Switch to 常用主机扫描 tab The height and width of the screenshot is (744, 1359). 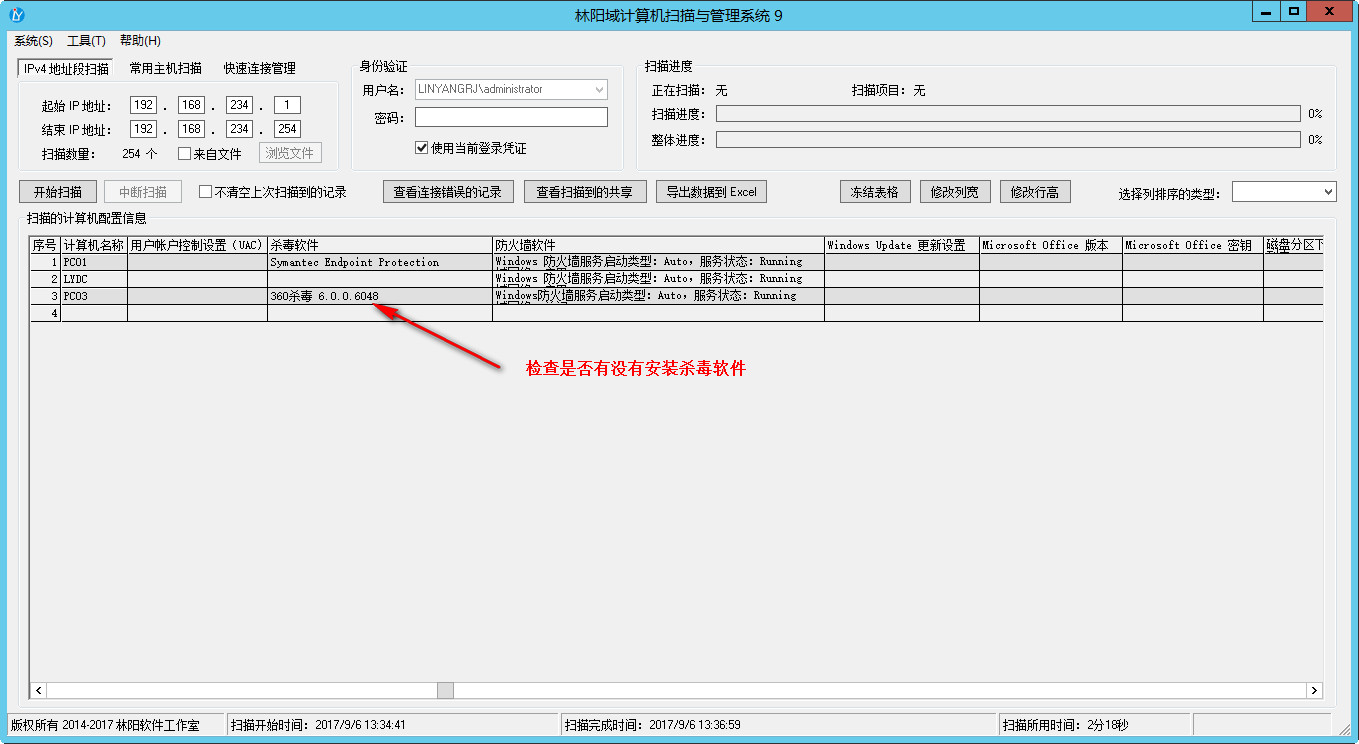tap(165, 68)
